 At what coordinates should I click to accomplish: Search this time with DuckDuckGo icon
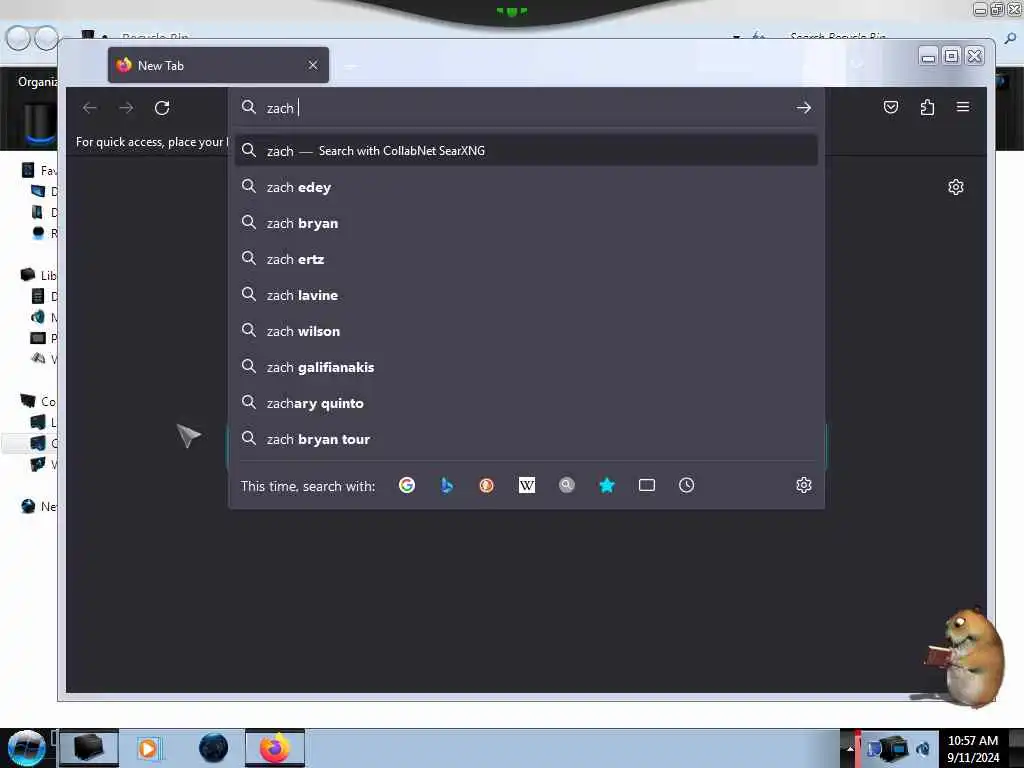pos(487,485)
